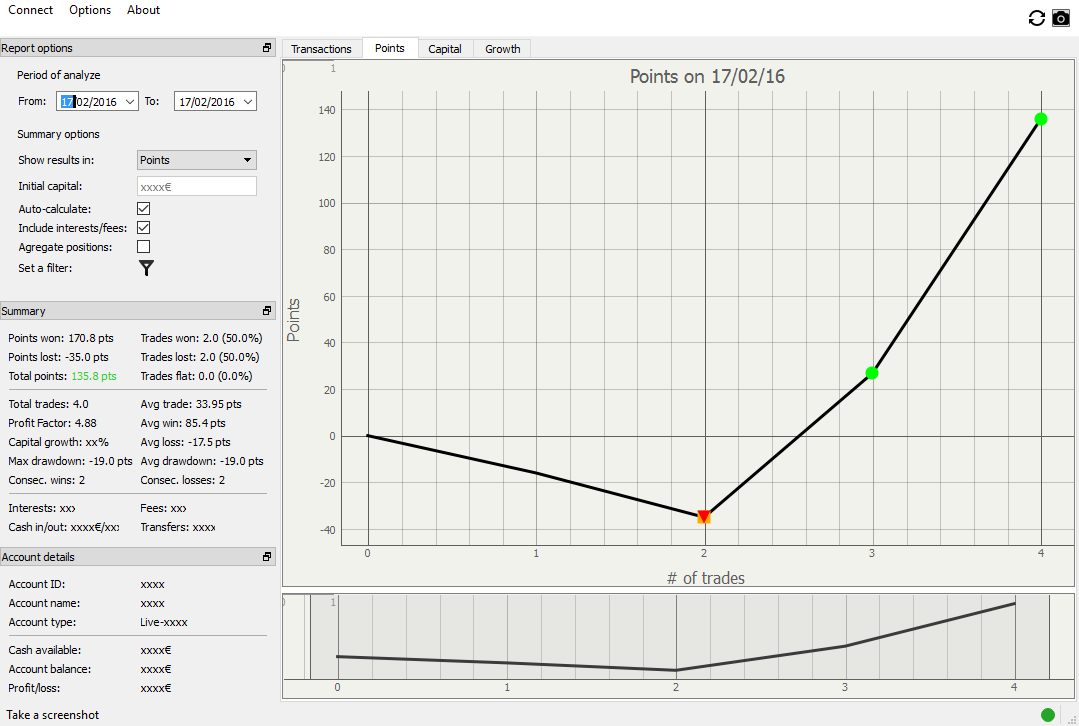1079x726 pixels.
Task: Undock the Summary panel
Action: 267,310
